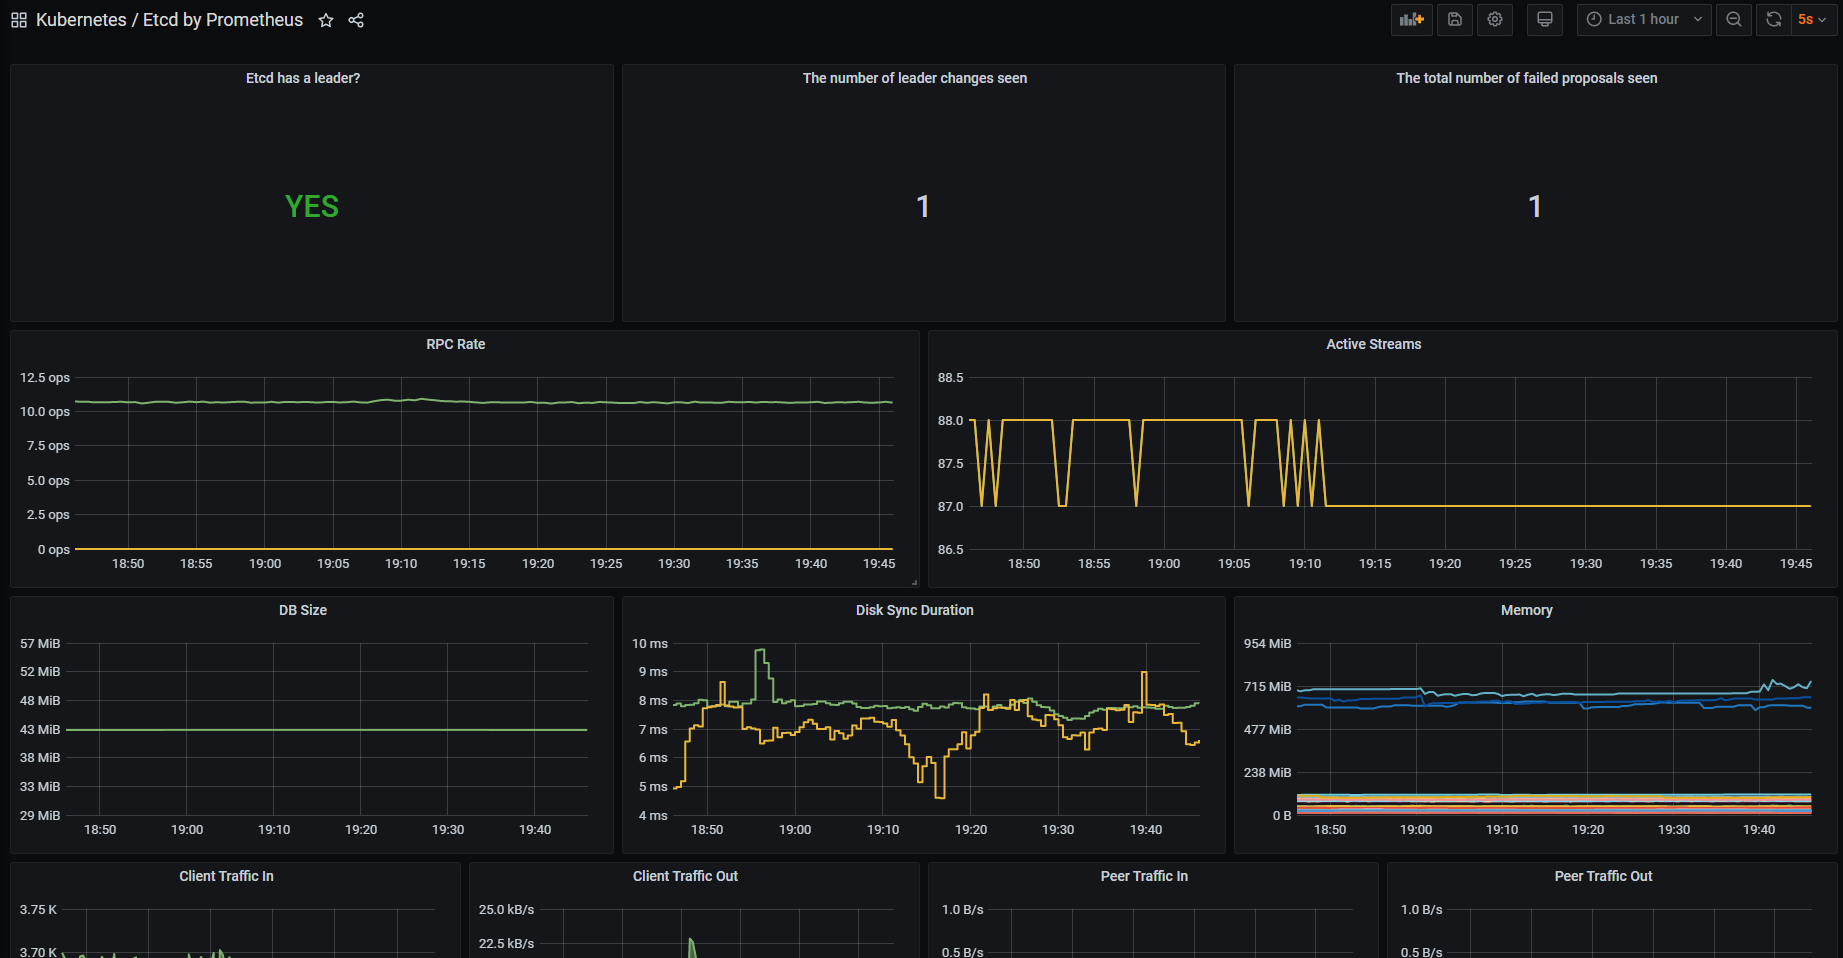Click the 8 ms axis label in Disk Sync Duration
Screen dimensions: 1843x958
(653, 701)
